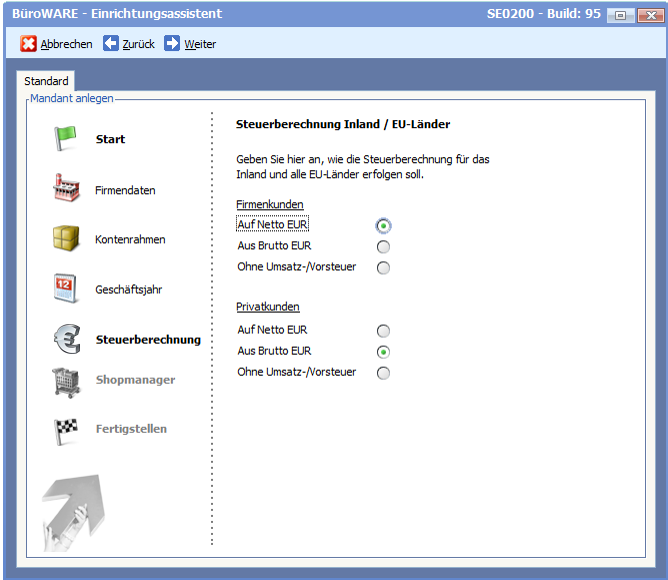Select Privatkunden Ohne Umsatz-/Vorsteuer radio

pos(383,373)
